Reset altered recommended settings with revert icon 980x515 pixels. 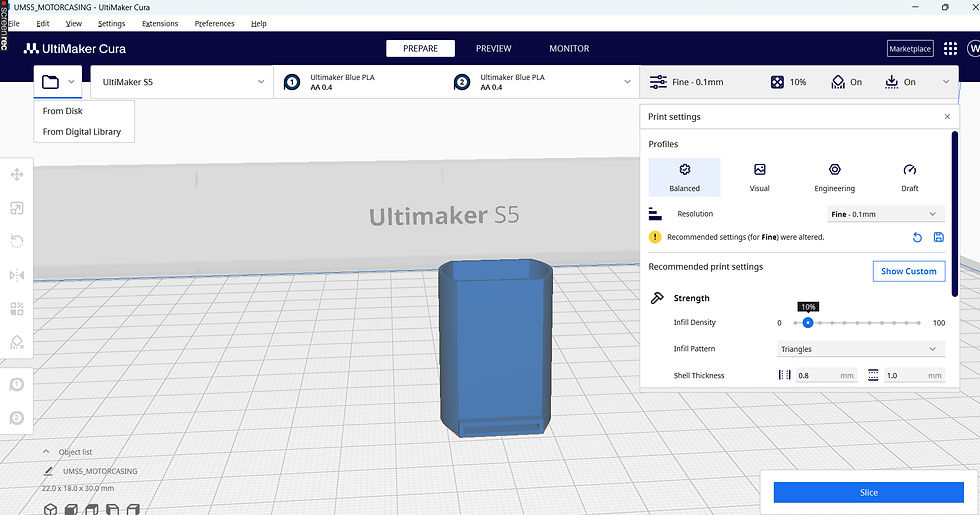(x=917, y=237)
